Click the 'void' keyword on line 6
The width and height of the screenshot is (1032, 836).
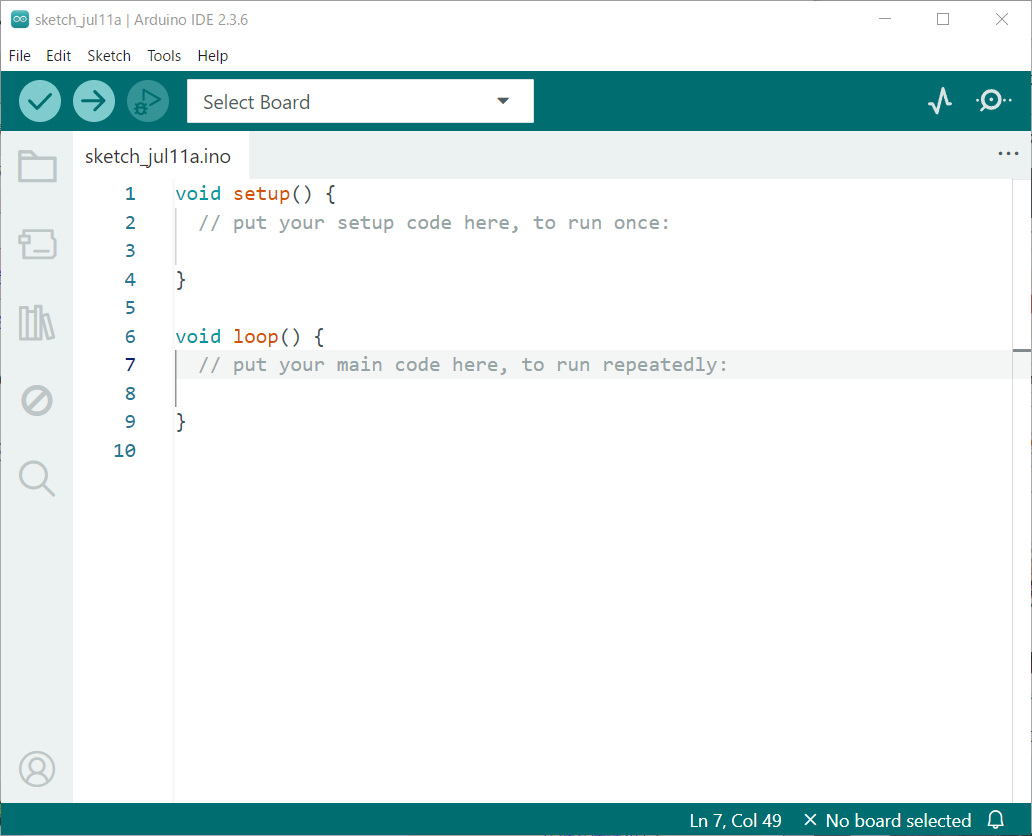(198, 336)
